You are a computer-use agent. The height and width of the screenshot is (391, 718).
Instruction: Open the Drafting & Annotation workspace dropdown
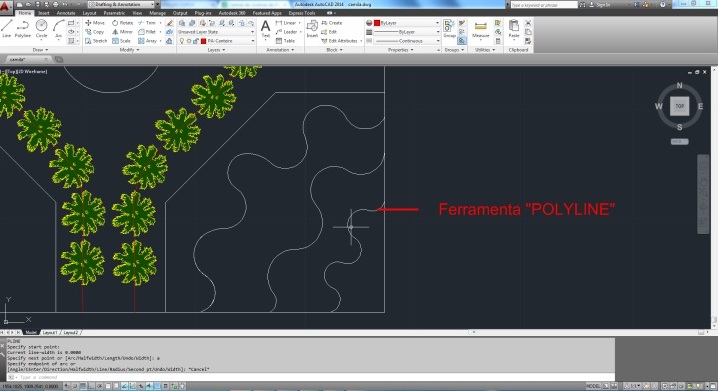(123, 4)
